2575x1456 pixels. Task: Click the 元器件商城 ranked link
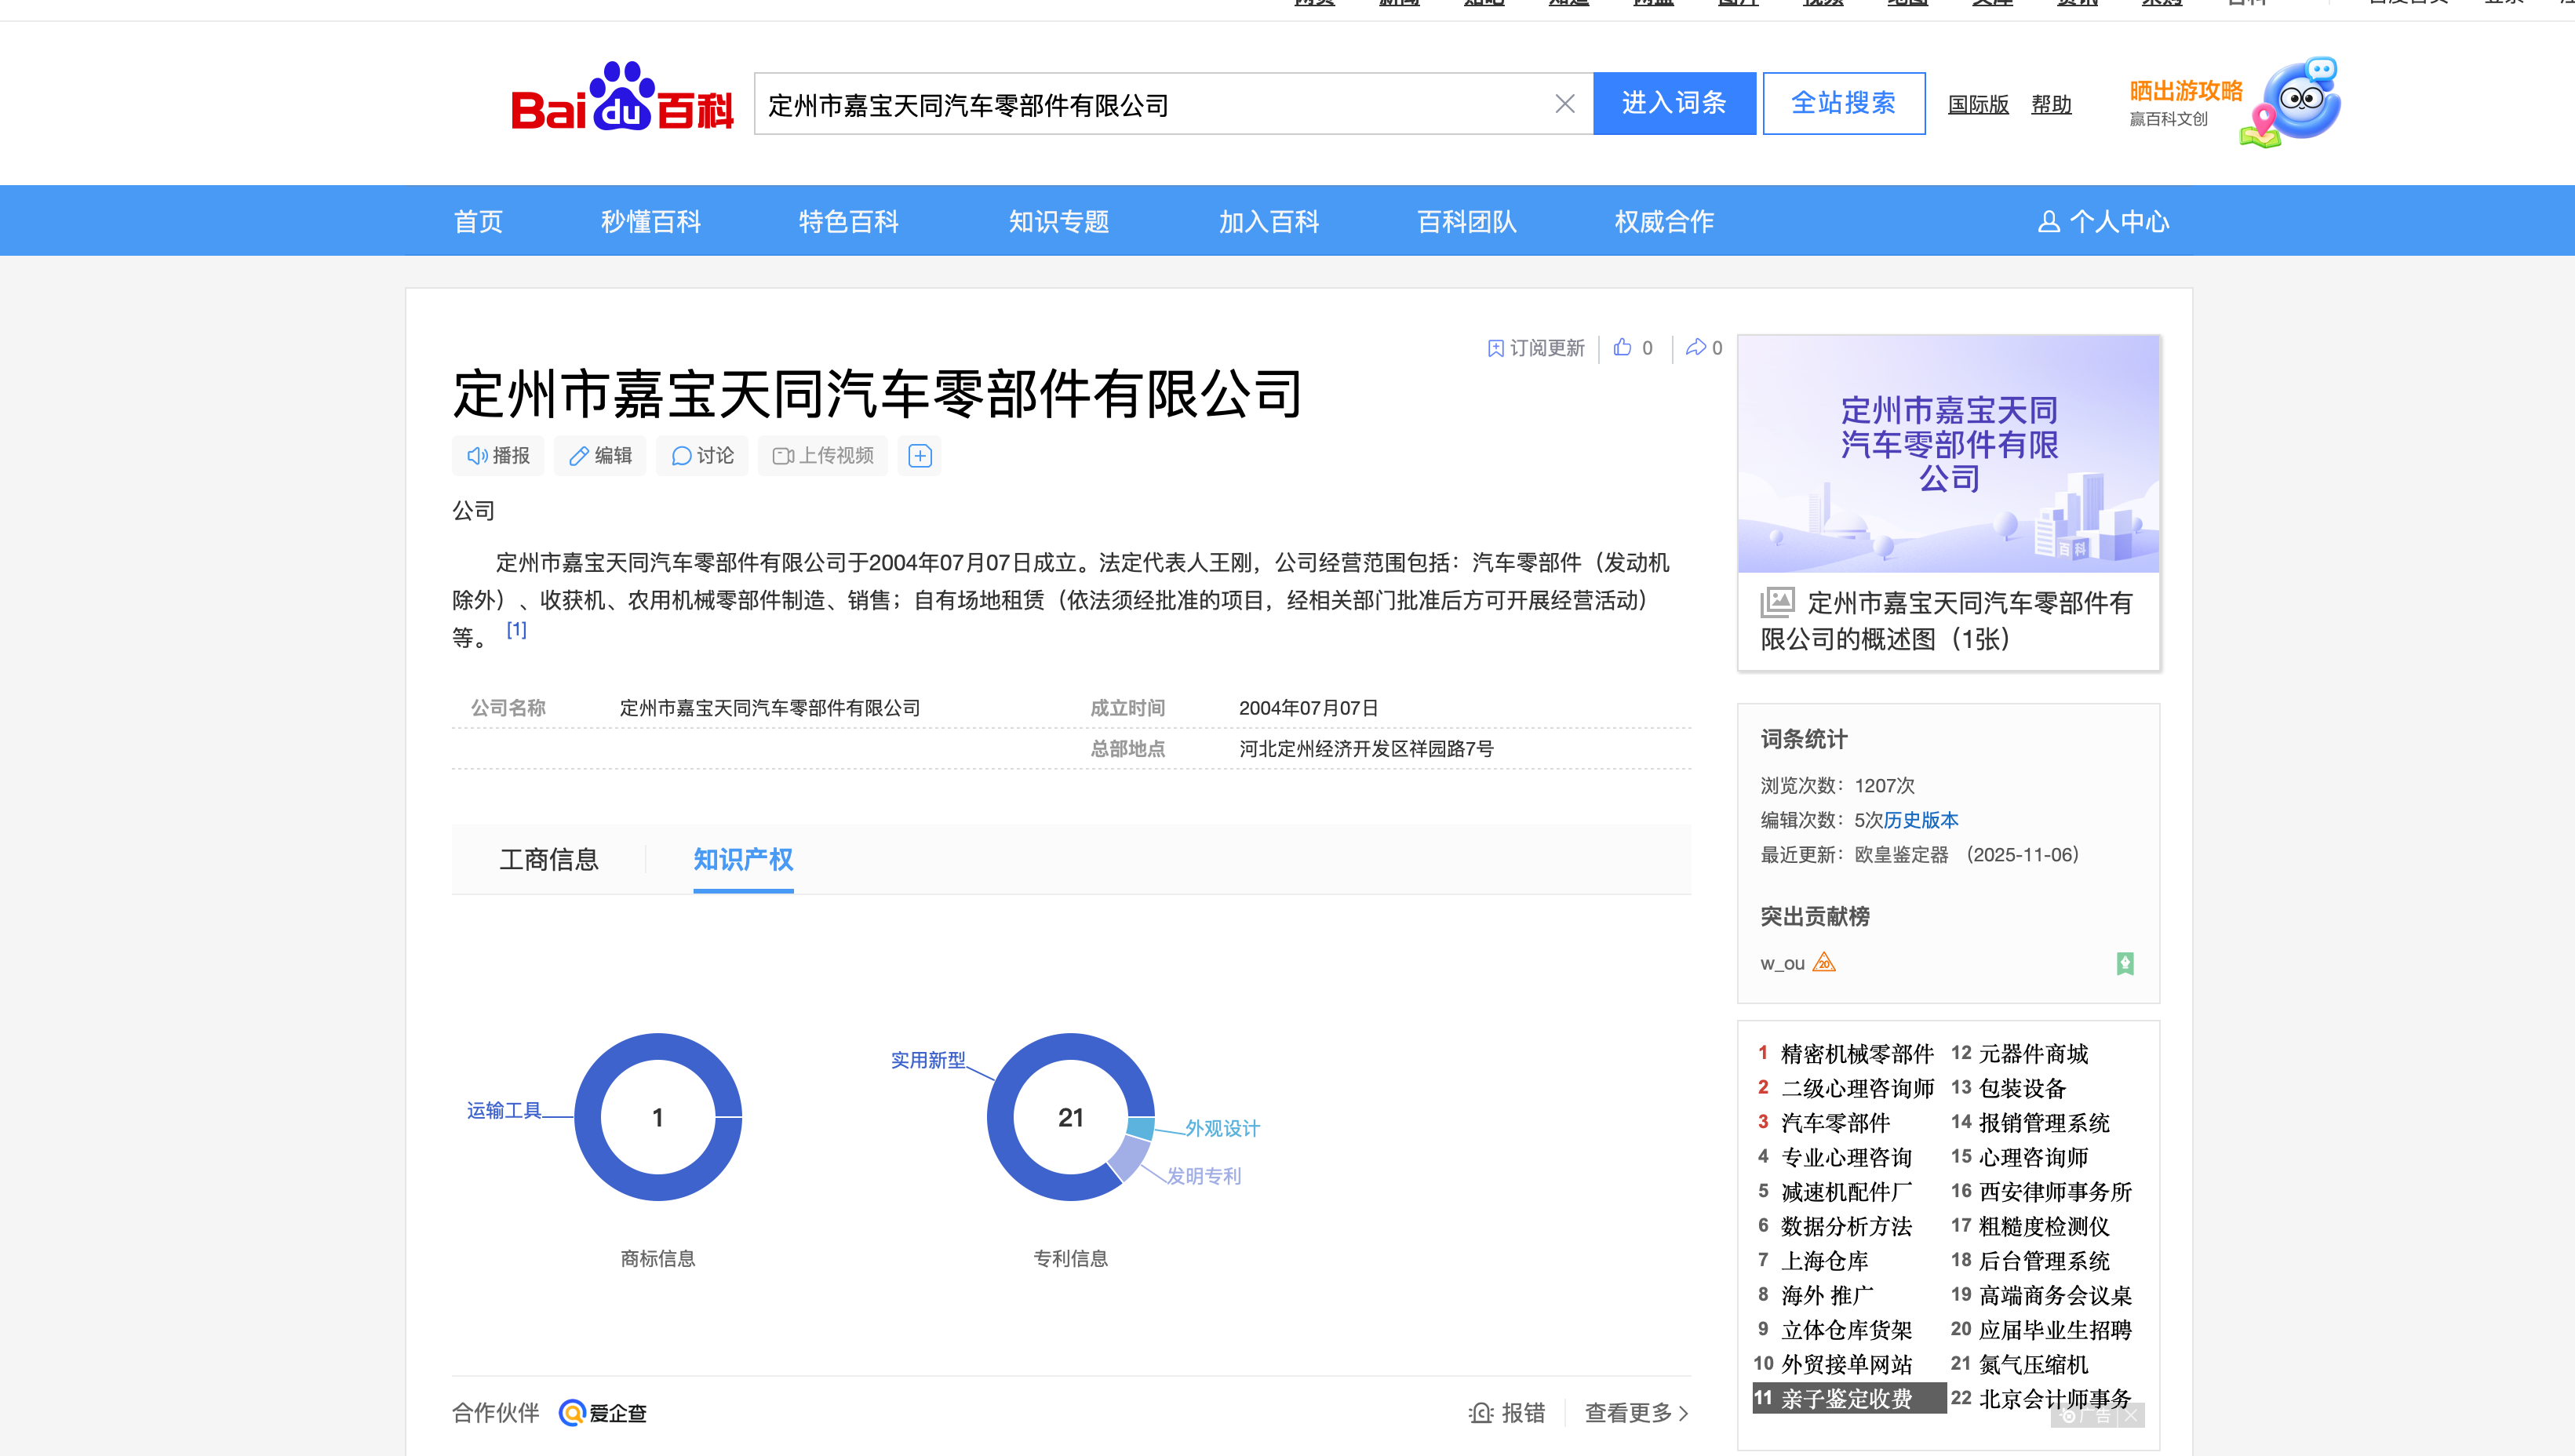[x=2034, y=1054]
